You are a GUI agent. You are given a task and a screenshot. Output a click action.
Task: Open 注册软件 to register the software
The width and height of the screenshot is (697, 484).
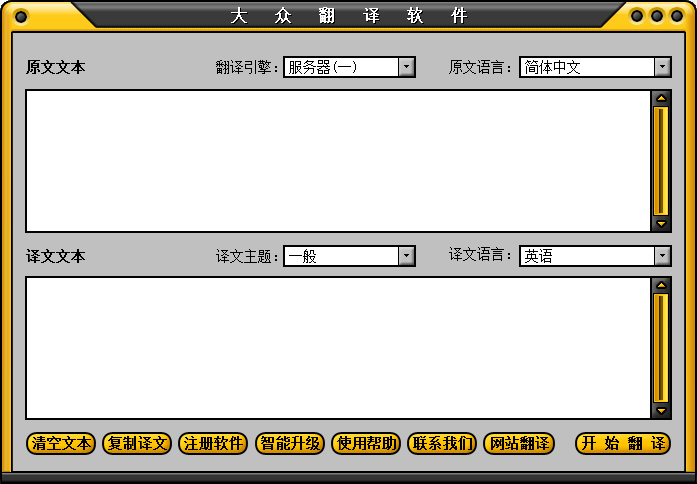[213, 444]
